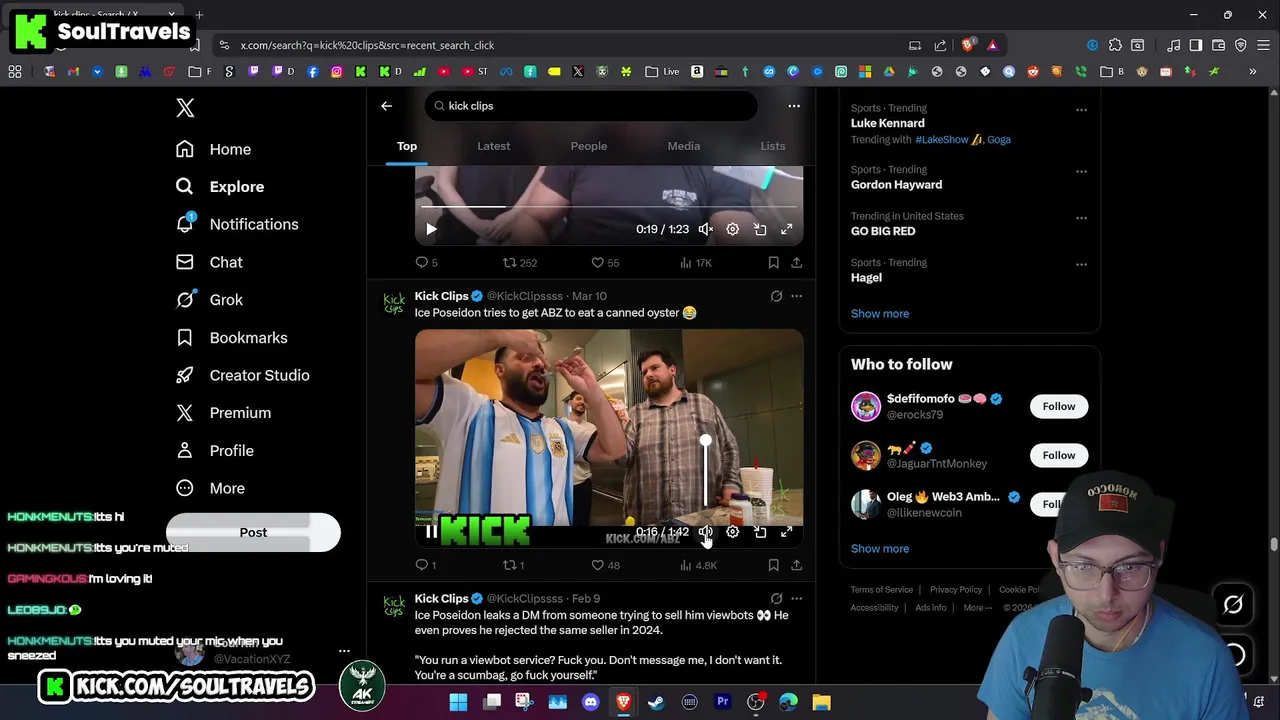Screen dimensions: 1280x720
Task: Share the post with 17K views
Action: [796, 263]
